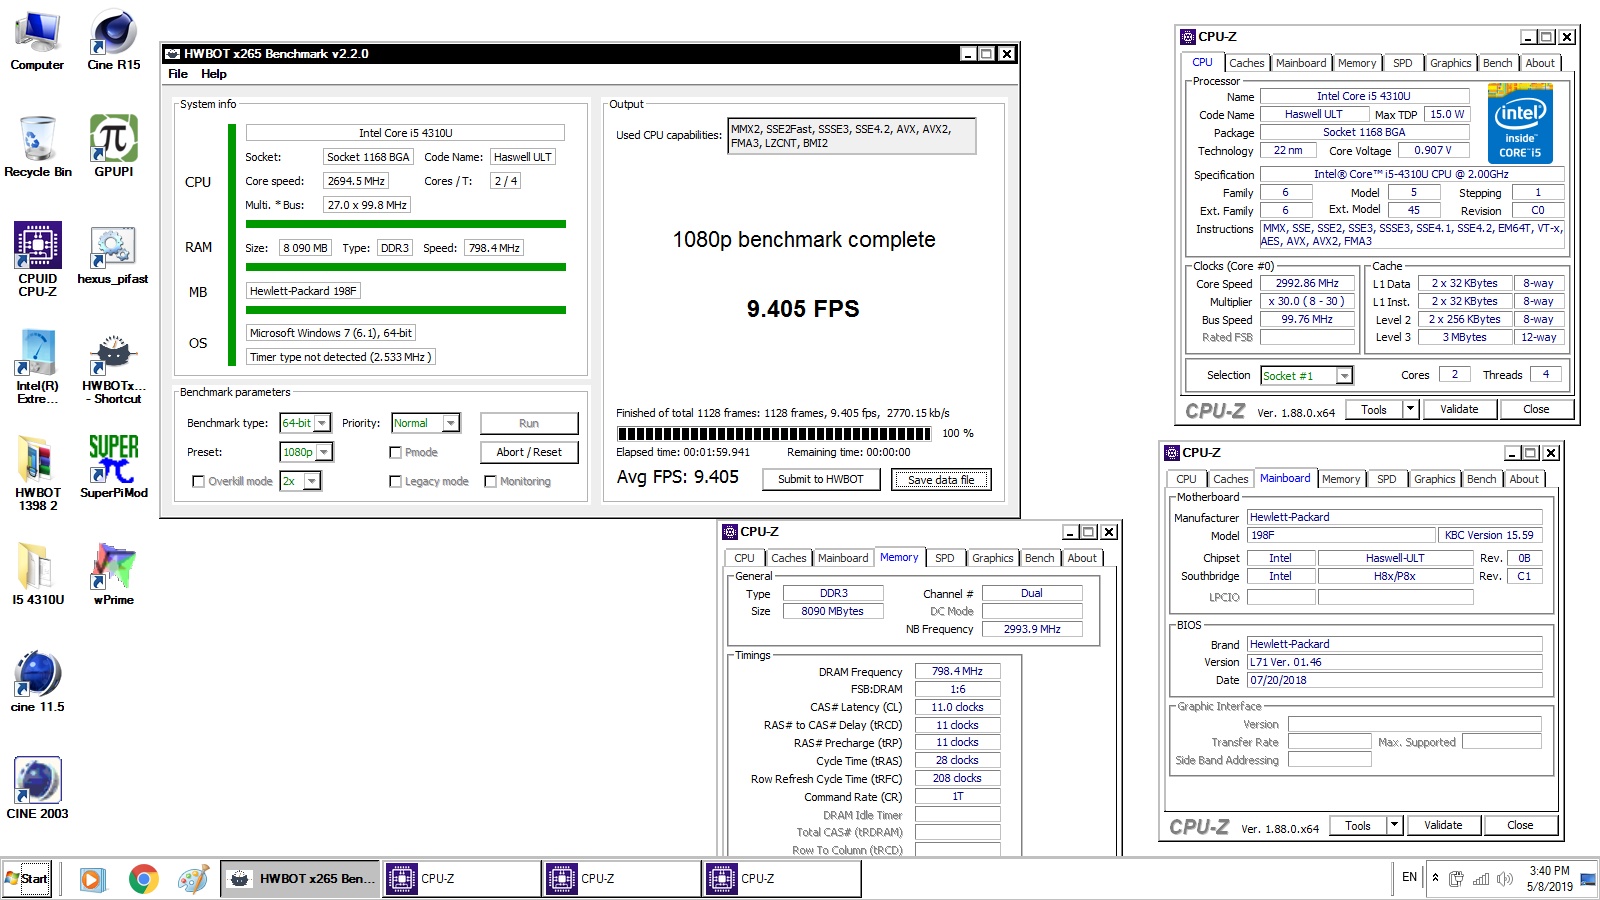Open the Socket #1 selection dropdown
The height and width of the screenshot is (900, 1600).
click(1344, 375)
